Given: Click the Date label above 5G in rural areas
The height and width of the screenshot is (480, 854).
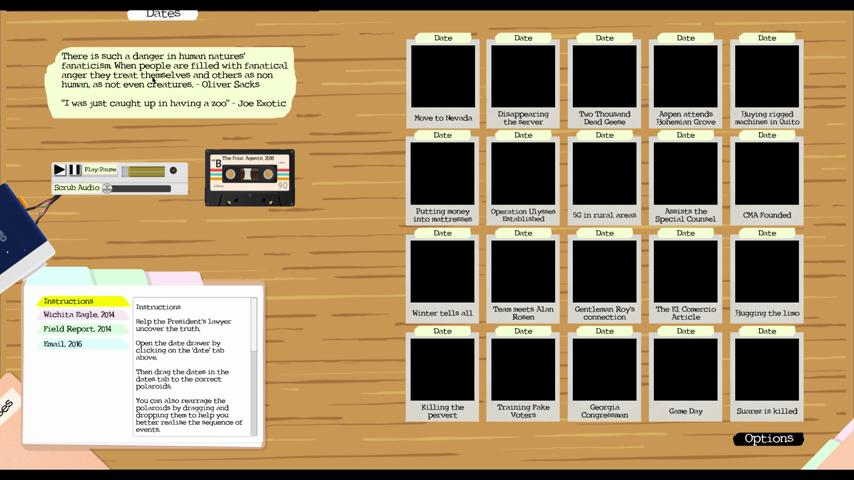Looking at the screenshot, I should pyautogui.click(x=604, y=136).
